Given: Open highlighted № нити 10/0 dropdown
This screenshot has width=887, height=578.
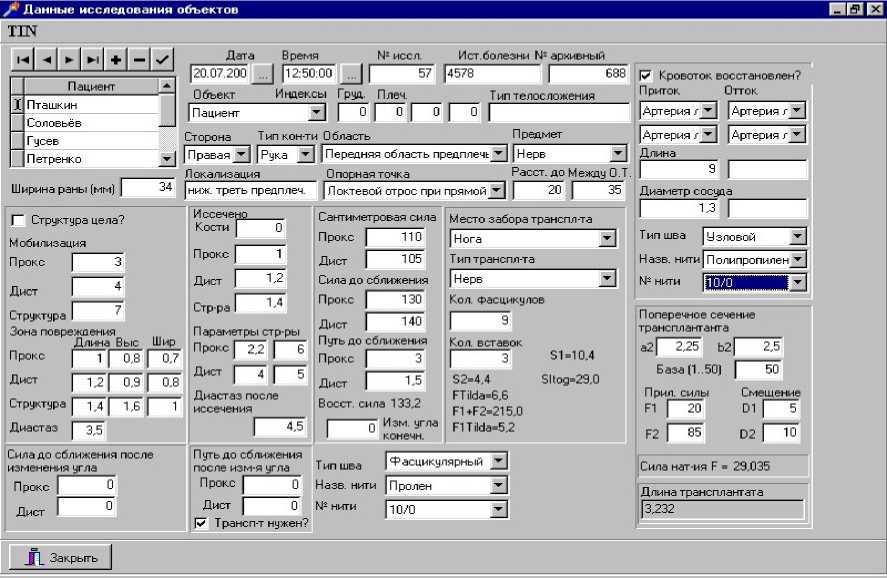Looking at the screenshot, I should (x=797, y=282).
